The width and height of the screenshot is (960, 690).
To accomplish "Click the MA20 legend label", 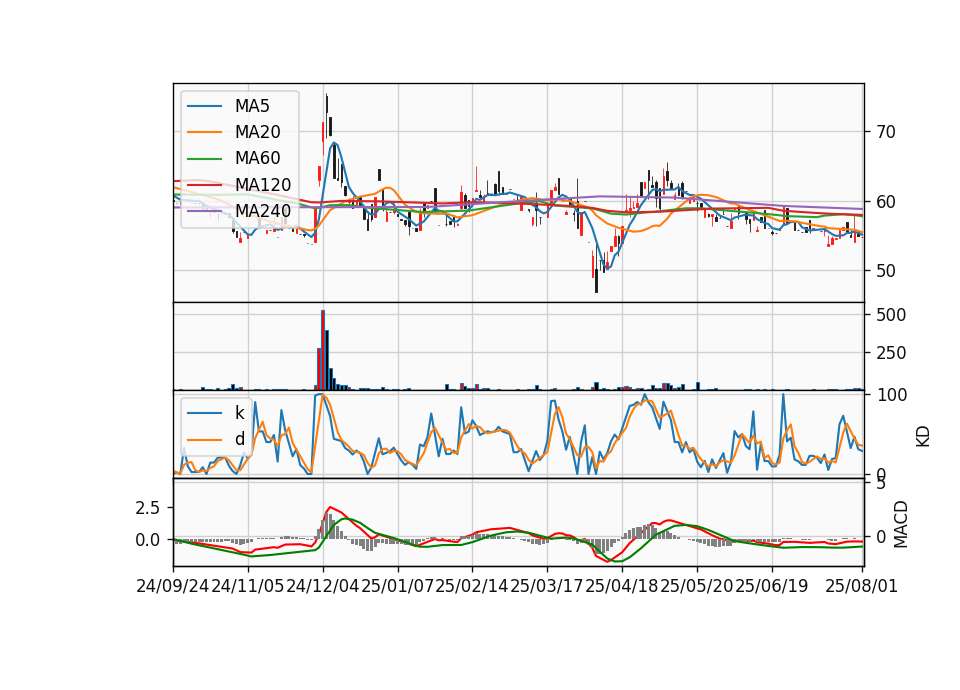I will click(257, 132).
